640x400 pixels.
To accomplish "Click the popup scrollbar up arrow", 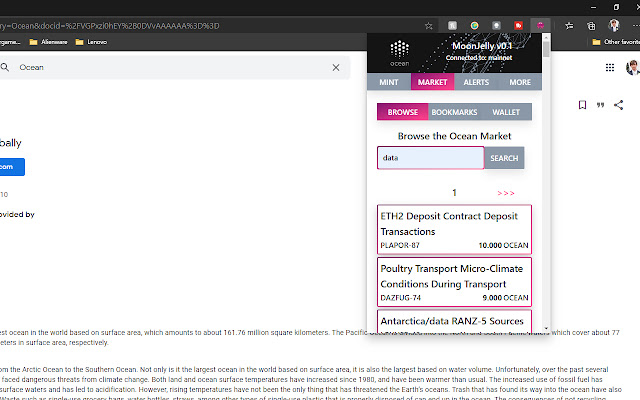I will click(546, 37).
